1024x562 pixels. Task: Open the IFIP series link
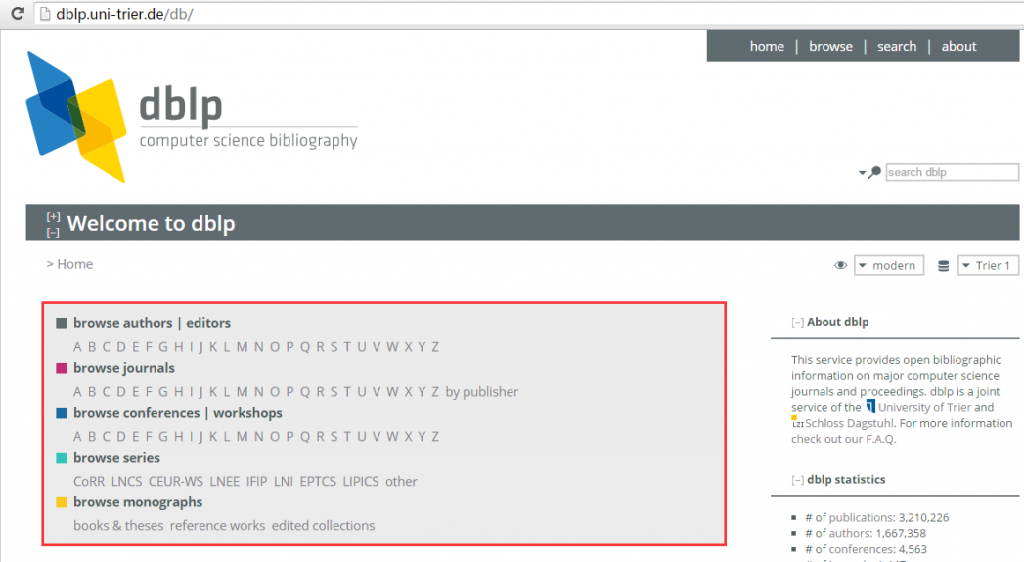pyautogui.click(x=257, y=482)
